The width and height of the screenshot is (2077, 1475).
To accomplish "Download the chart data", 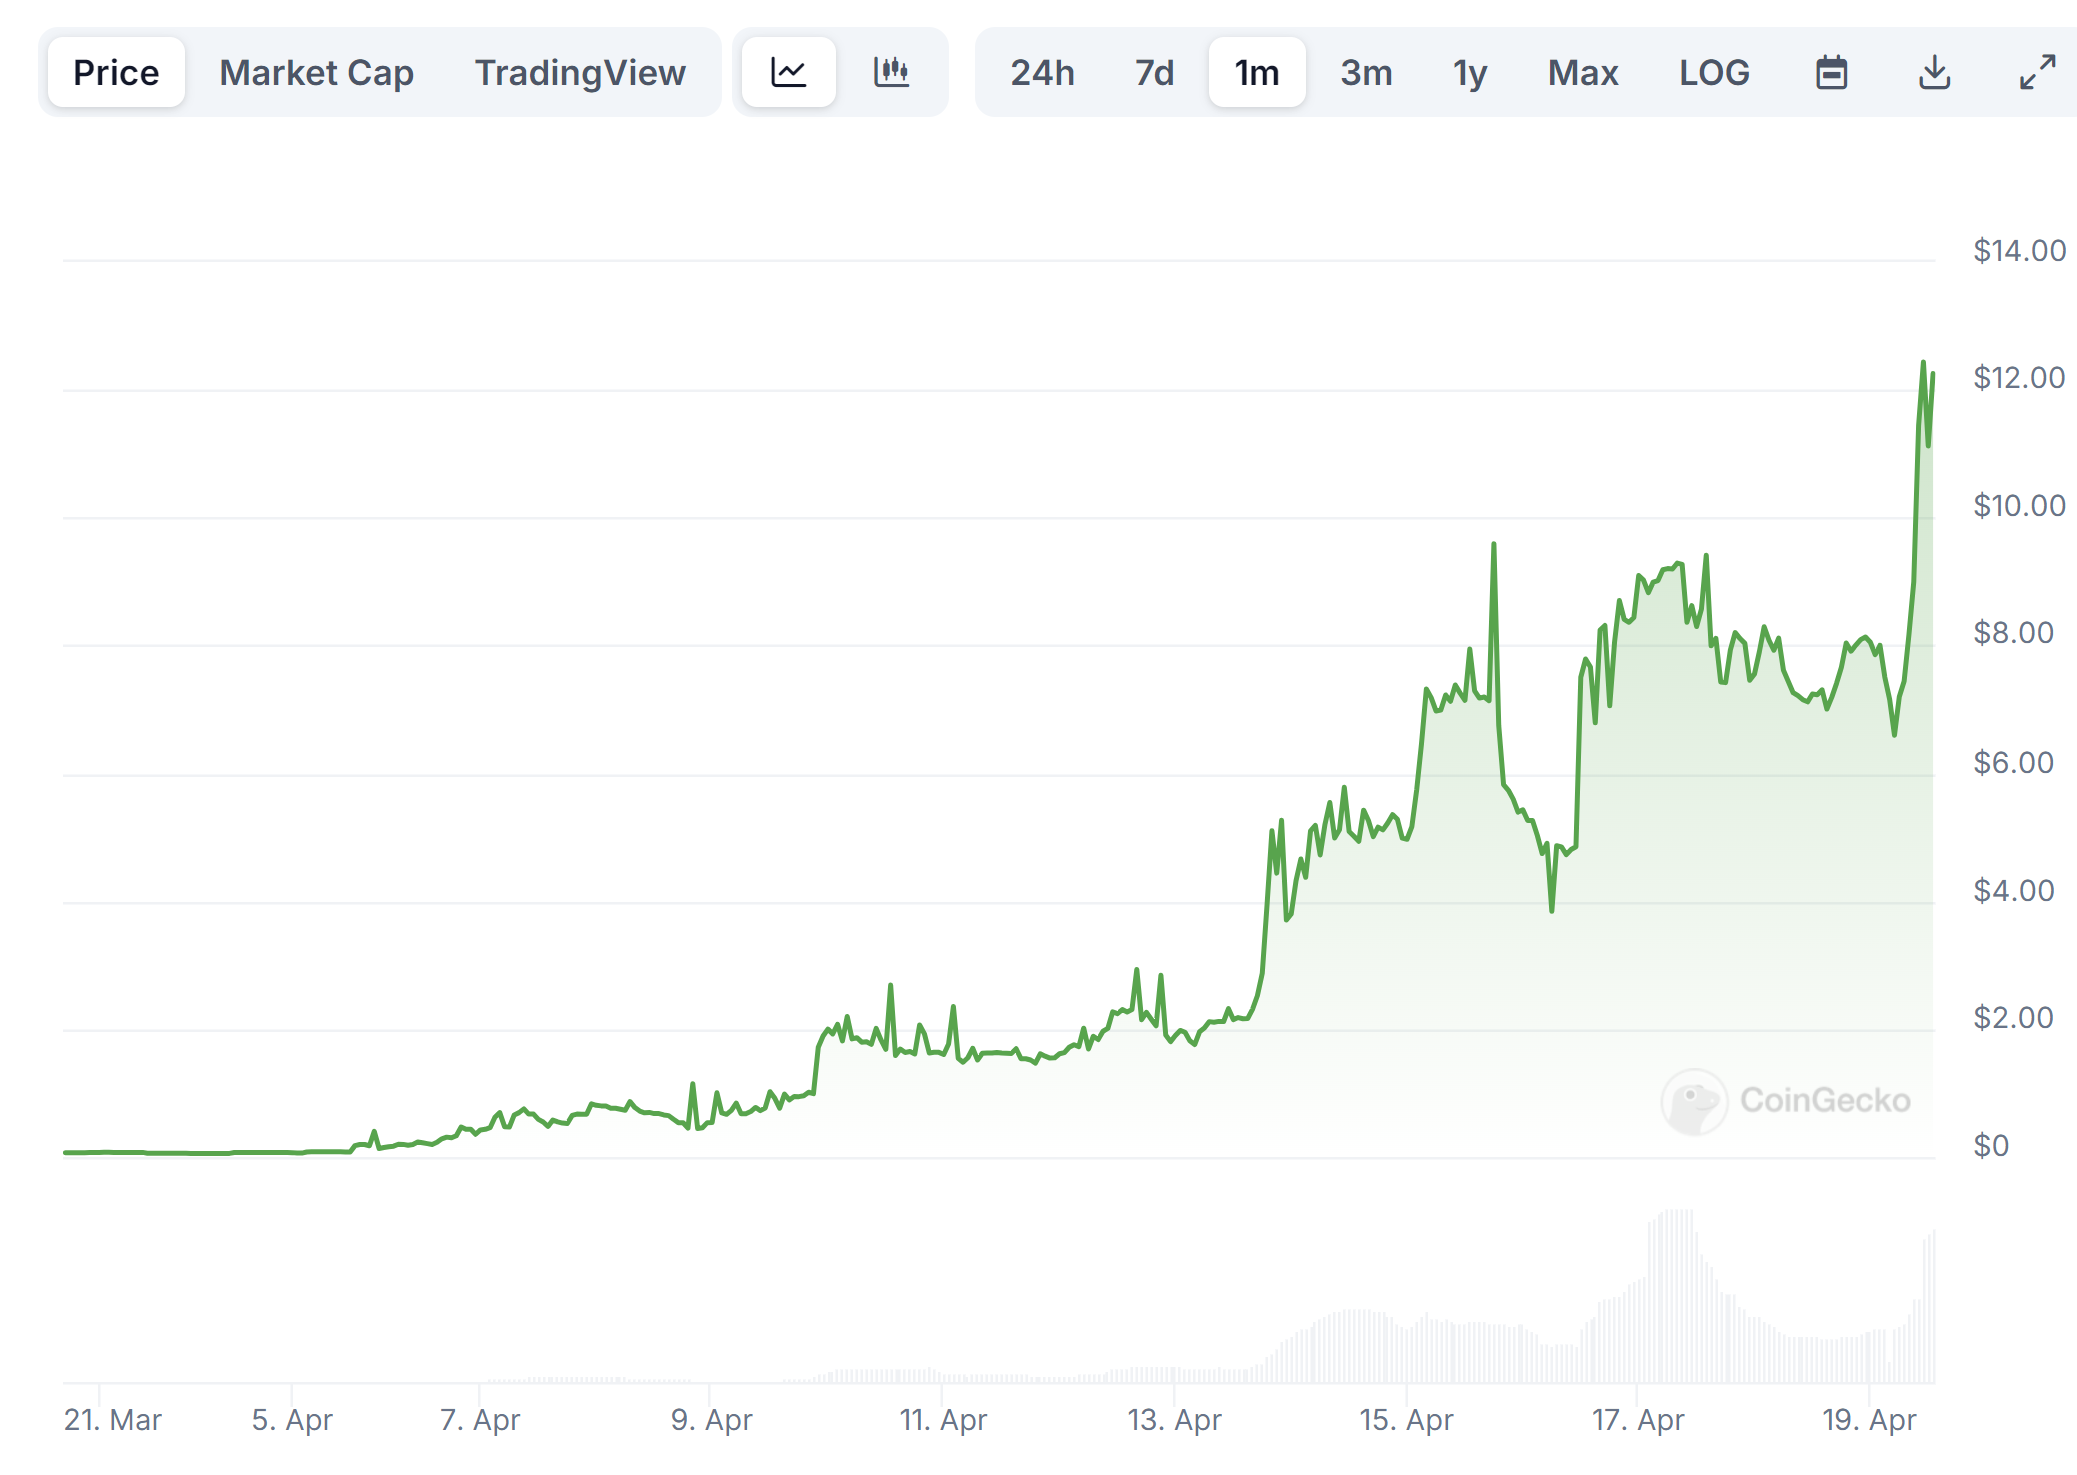I will point(1934,72).
